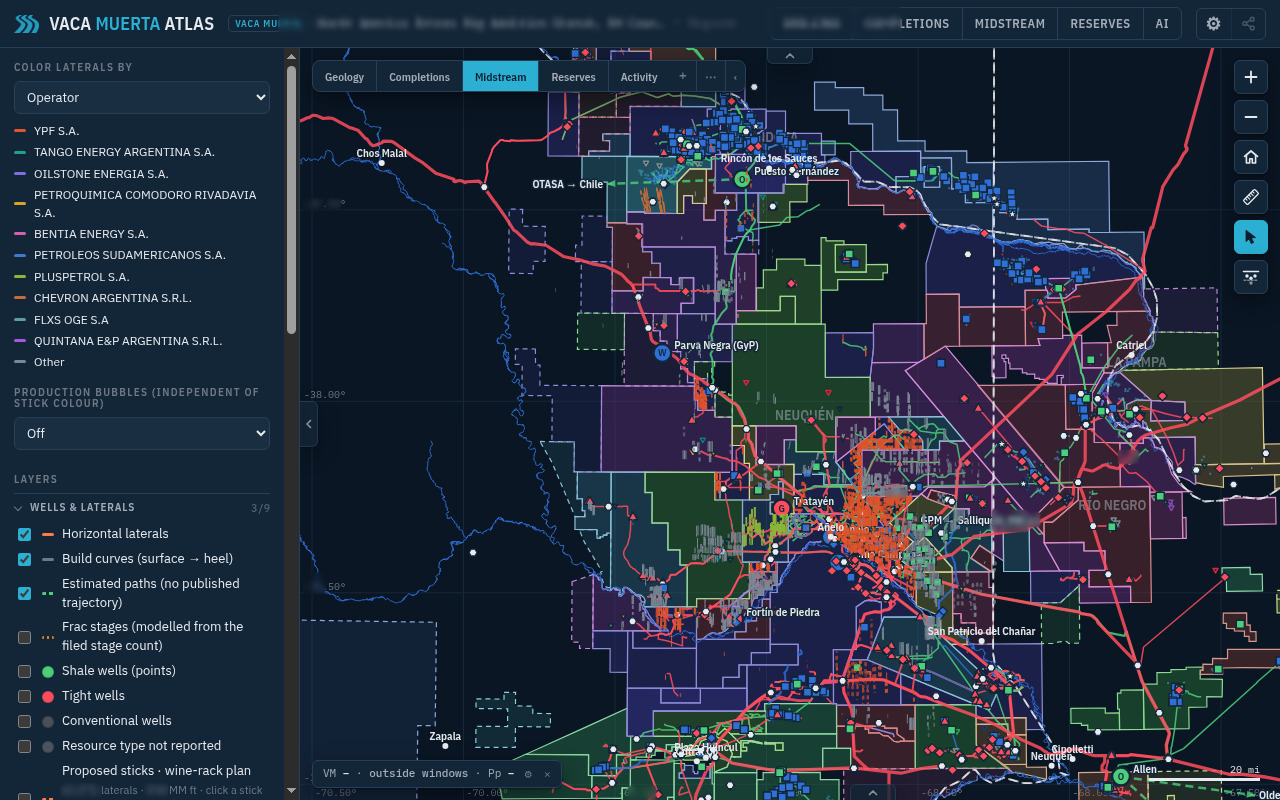Toggle Build curves layer checkbox
Viewport: 1280px width, 800px height.
(x=25, y=559)
